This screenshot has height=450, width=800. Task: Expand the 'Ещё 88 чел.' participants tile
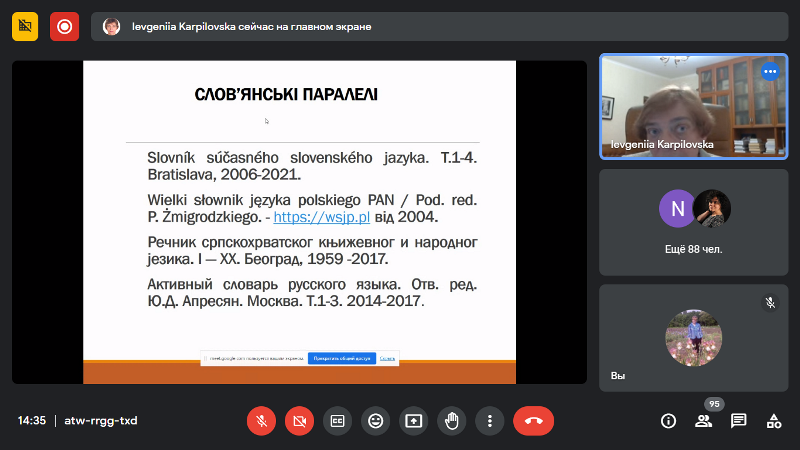tap(693, 222)
